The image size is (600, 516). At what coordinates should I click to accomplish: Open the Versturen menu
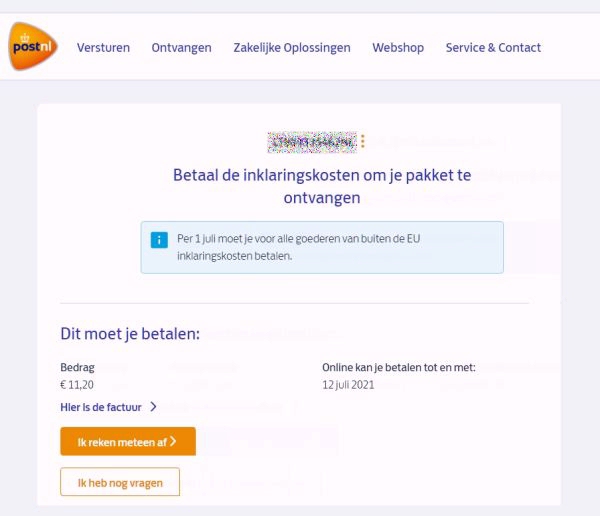click(x=103, y=47)
